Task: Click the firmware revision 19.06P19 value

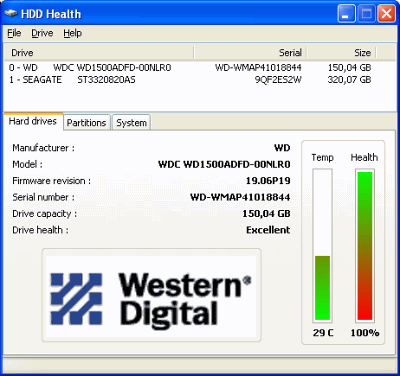Action: click(x=268, y=181)
